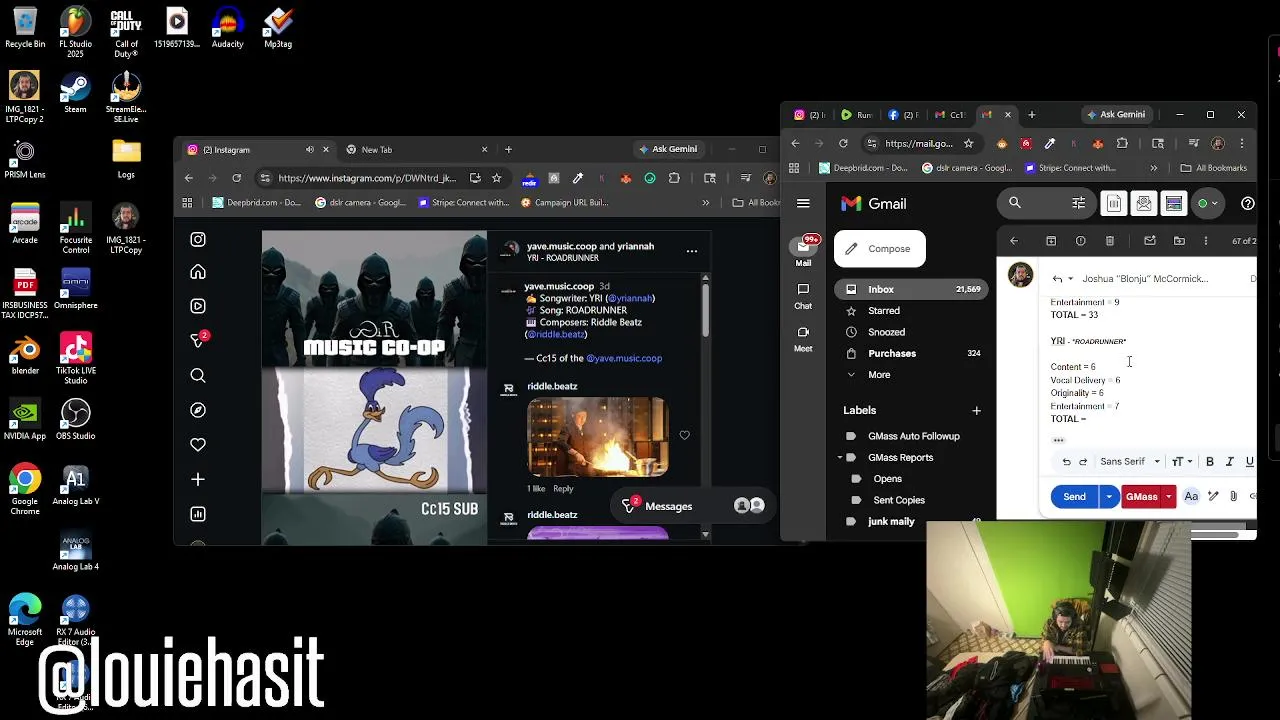
Task: Open reply type dropdown arrow
Action: (1070, 279)
